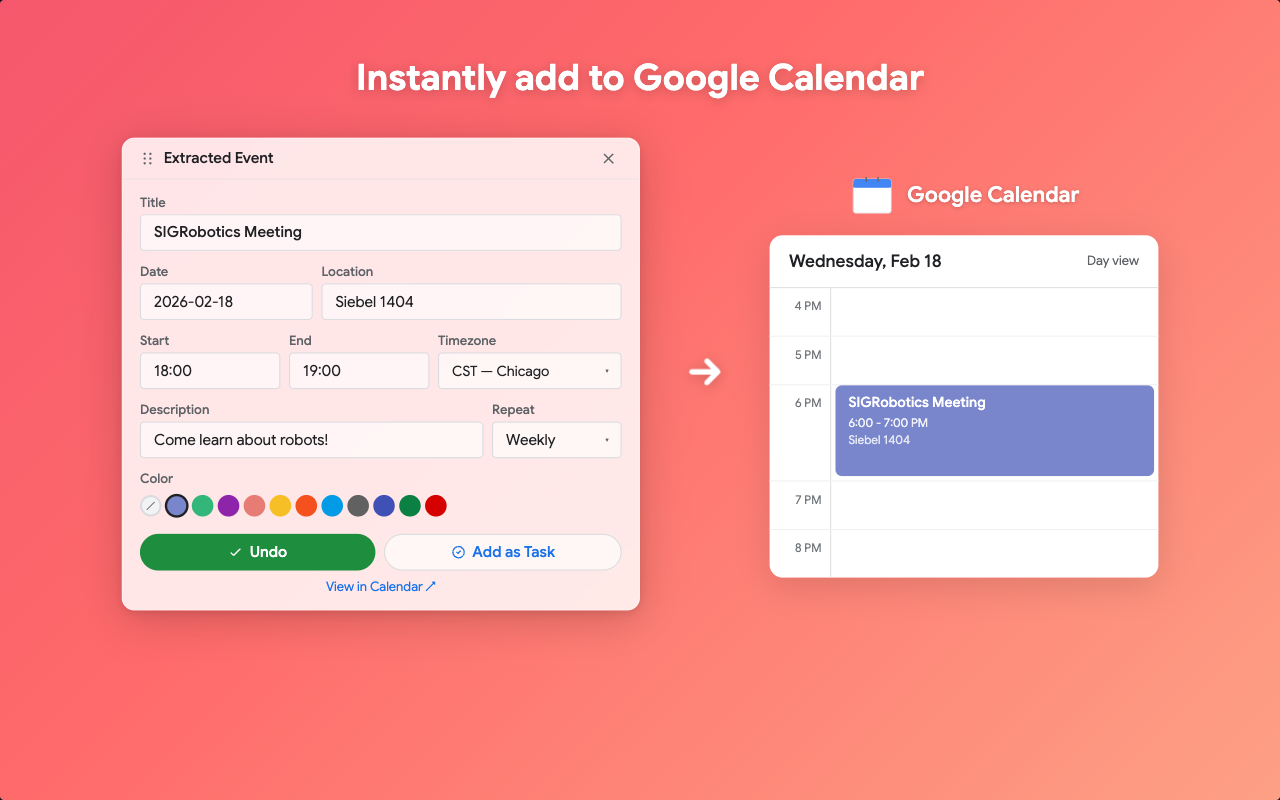Close the Extracted Event panel
This screenshot has width=1280, height=800.
point(608,158)
